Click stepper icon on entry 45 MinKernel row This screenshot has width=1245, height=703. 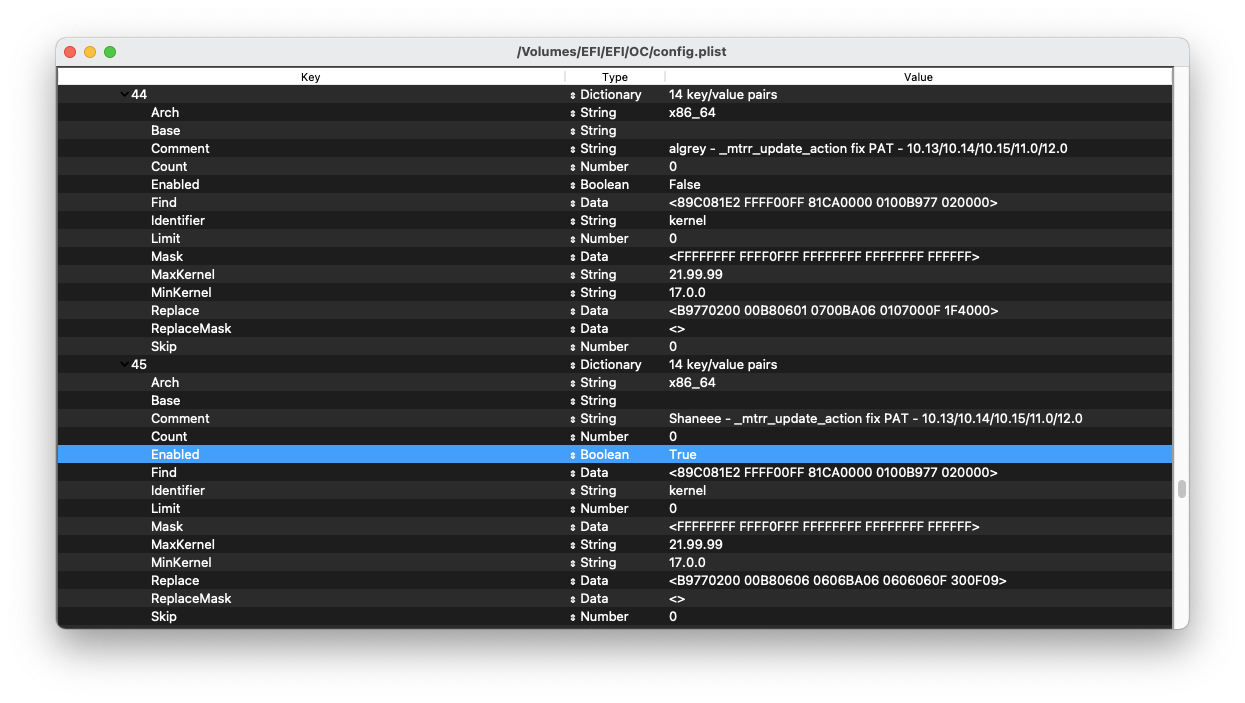tap(573, 563)
